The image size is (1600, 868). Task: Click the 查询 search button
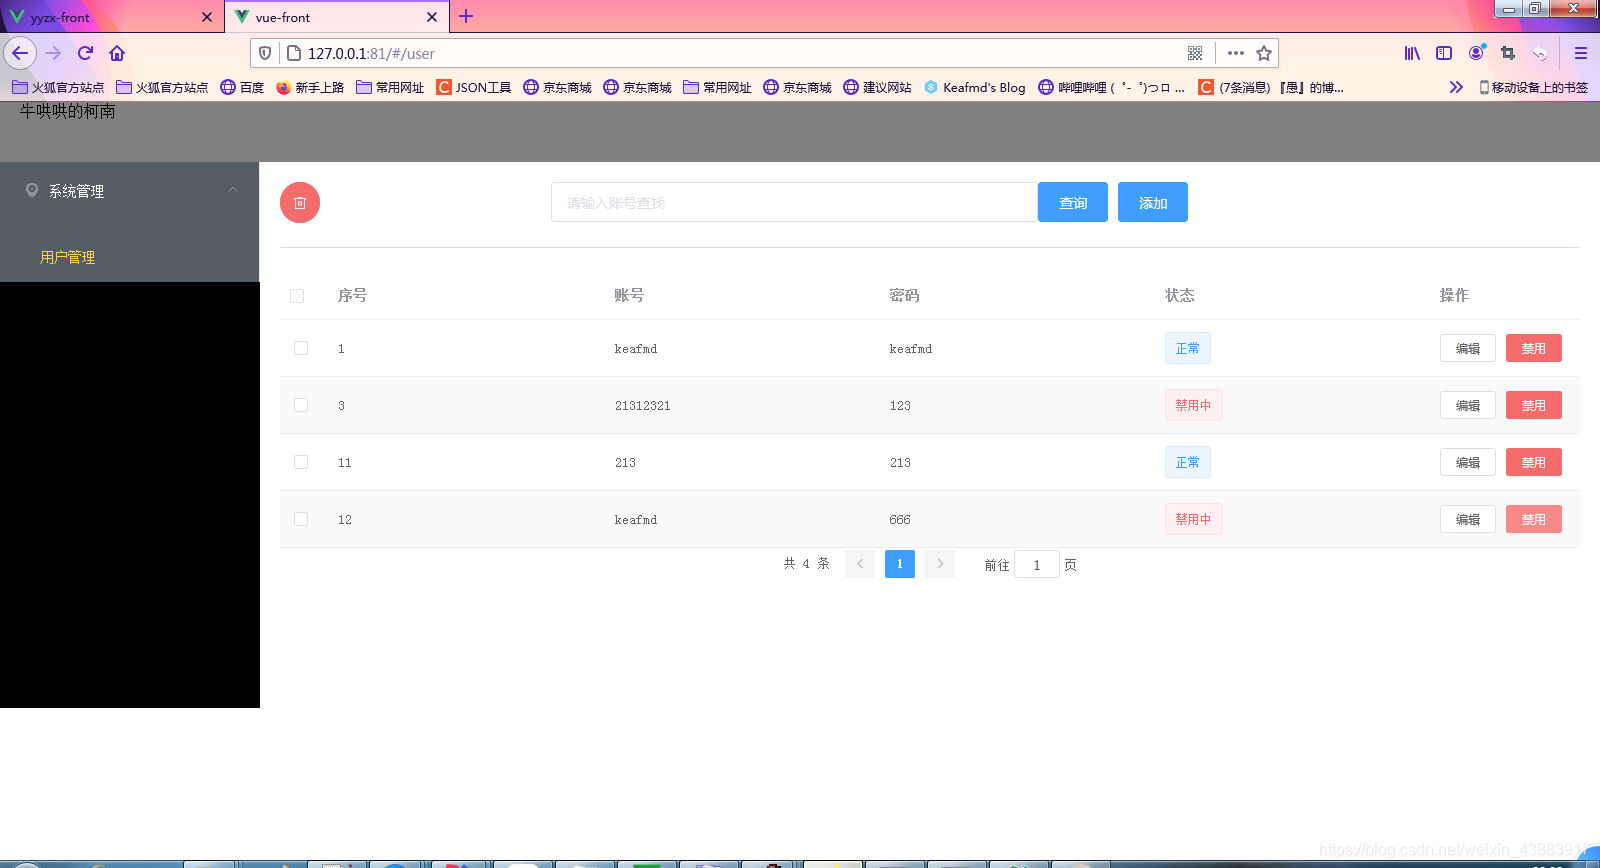[x=1073, y=202]
